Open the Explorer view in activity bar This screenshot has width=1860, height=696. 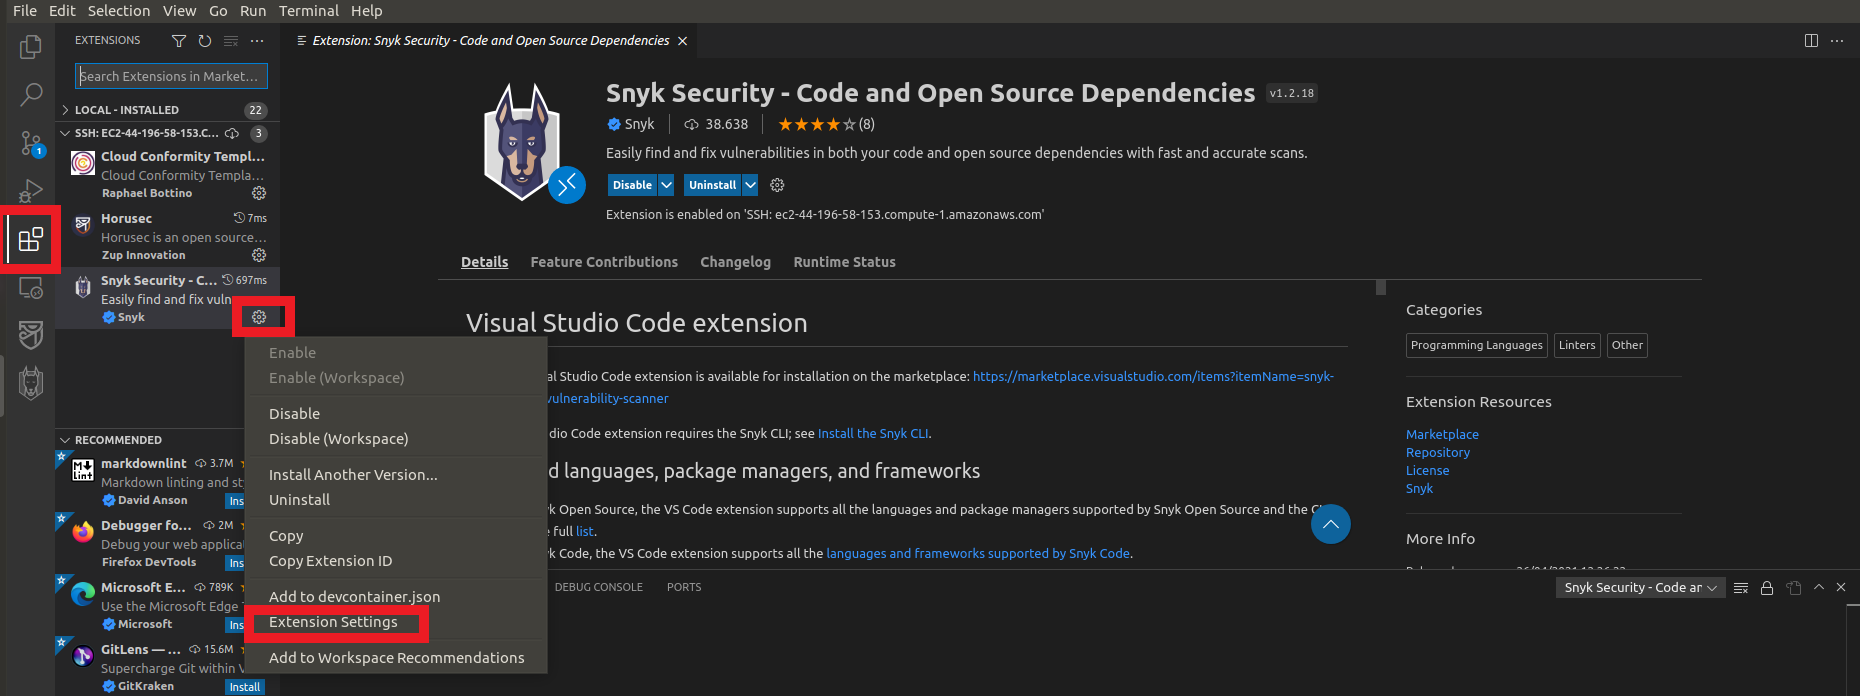[x=31, y=47]
